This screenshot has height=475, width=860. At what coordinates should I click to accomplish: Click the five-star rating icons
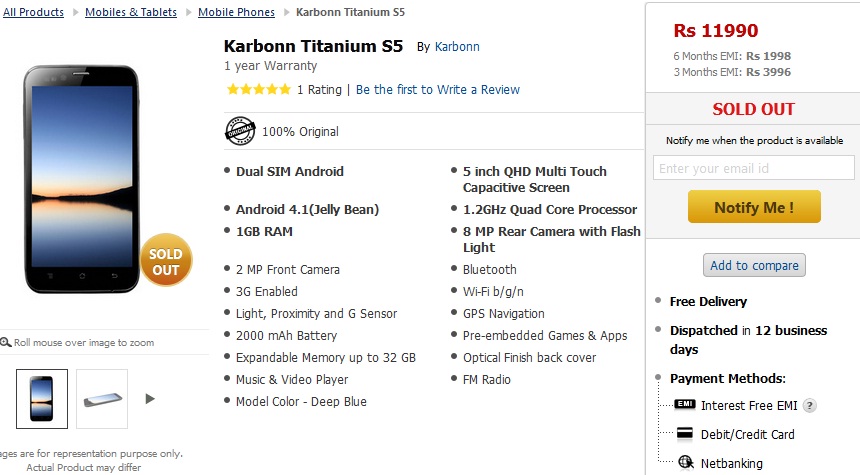(258, 89)
